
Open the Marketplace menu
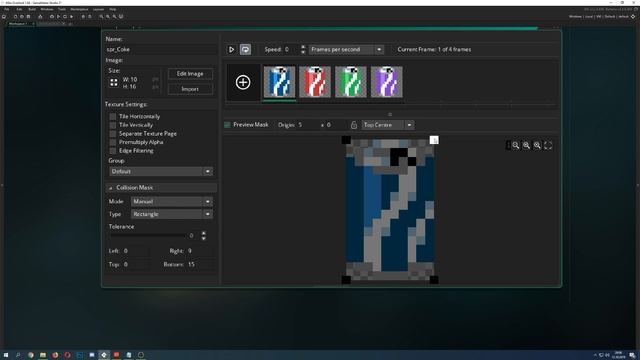pos(79,9)
